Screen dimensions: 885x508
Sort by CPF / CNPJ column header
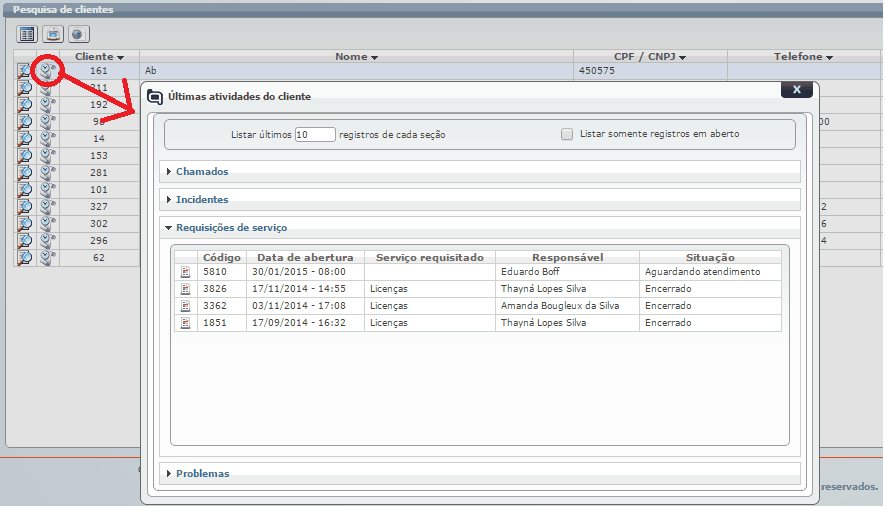click(649, 57)
